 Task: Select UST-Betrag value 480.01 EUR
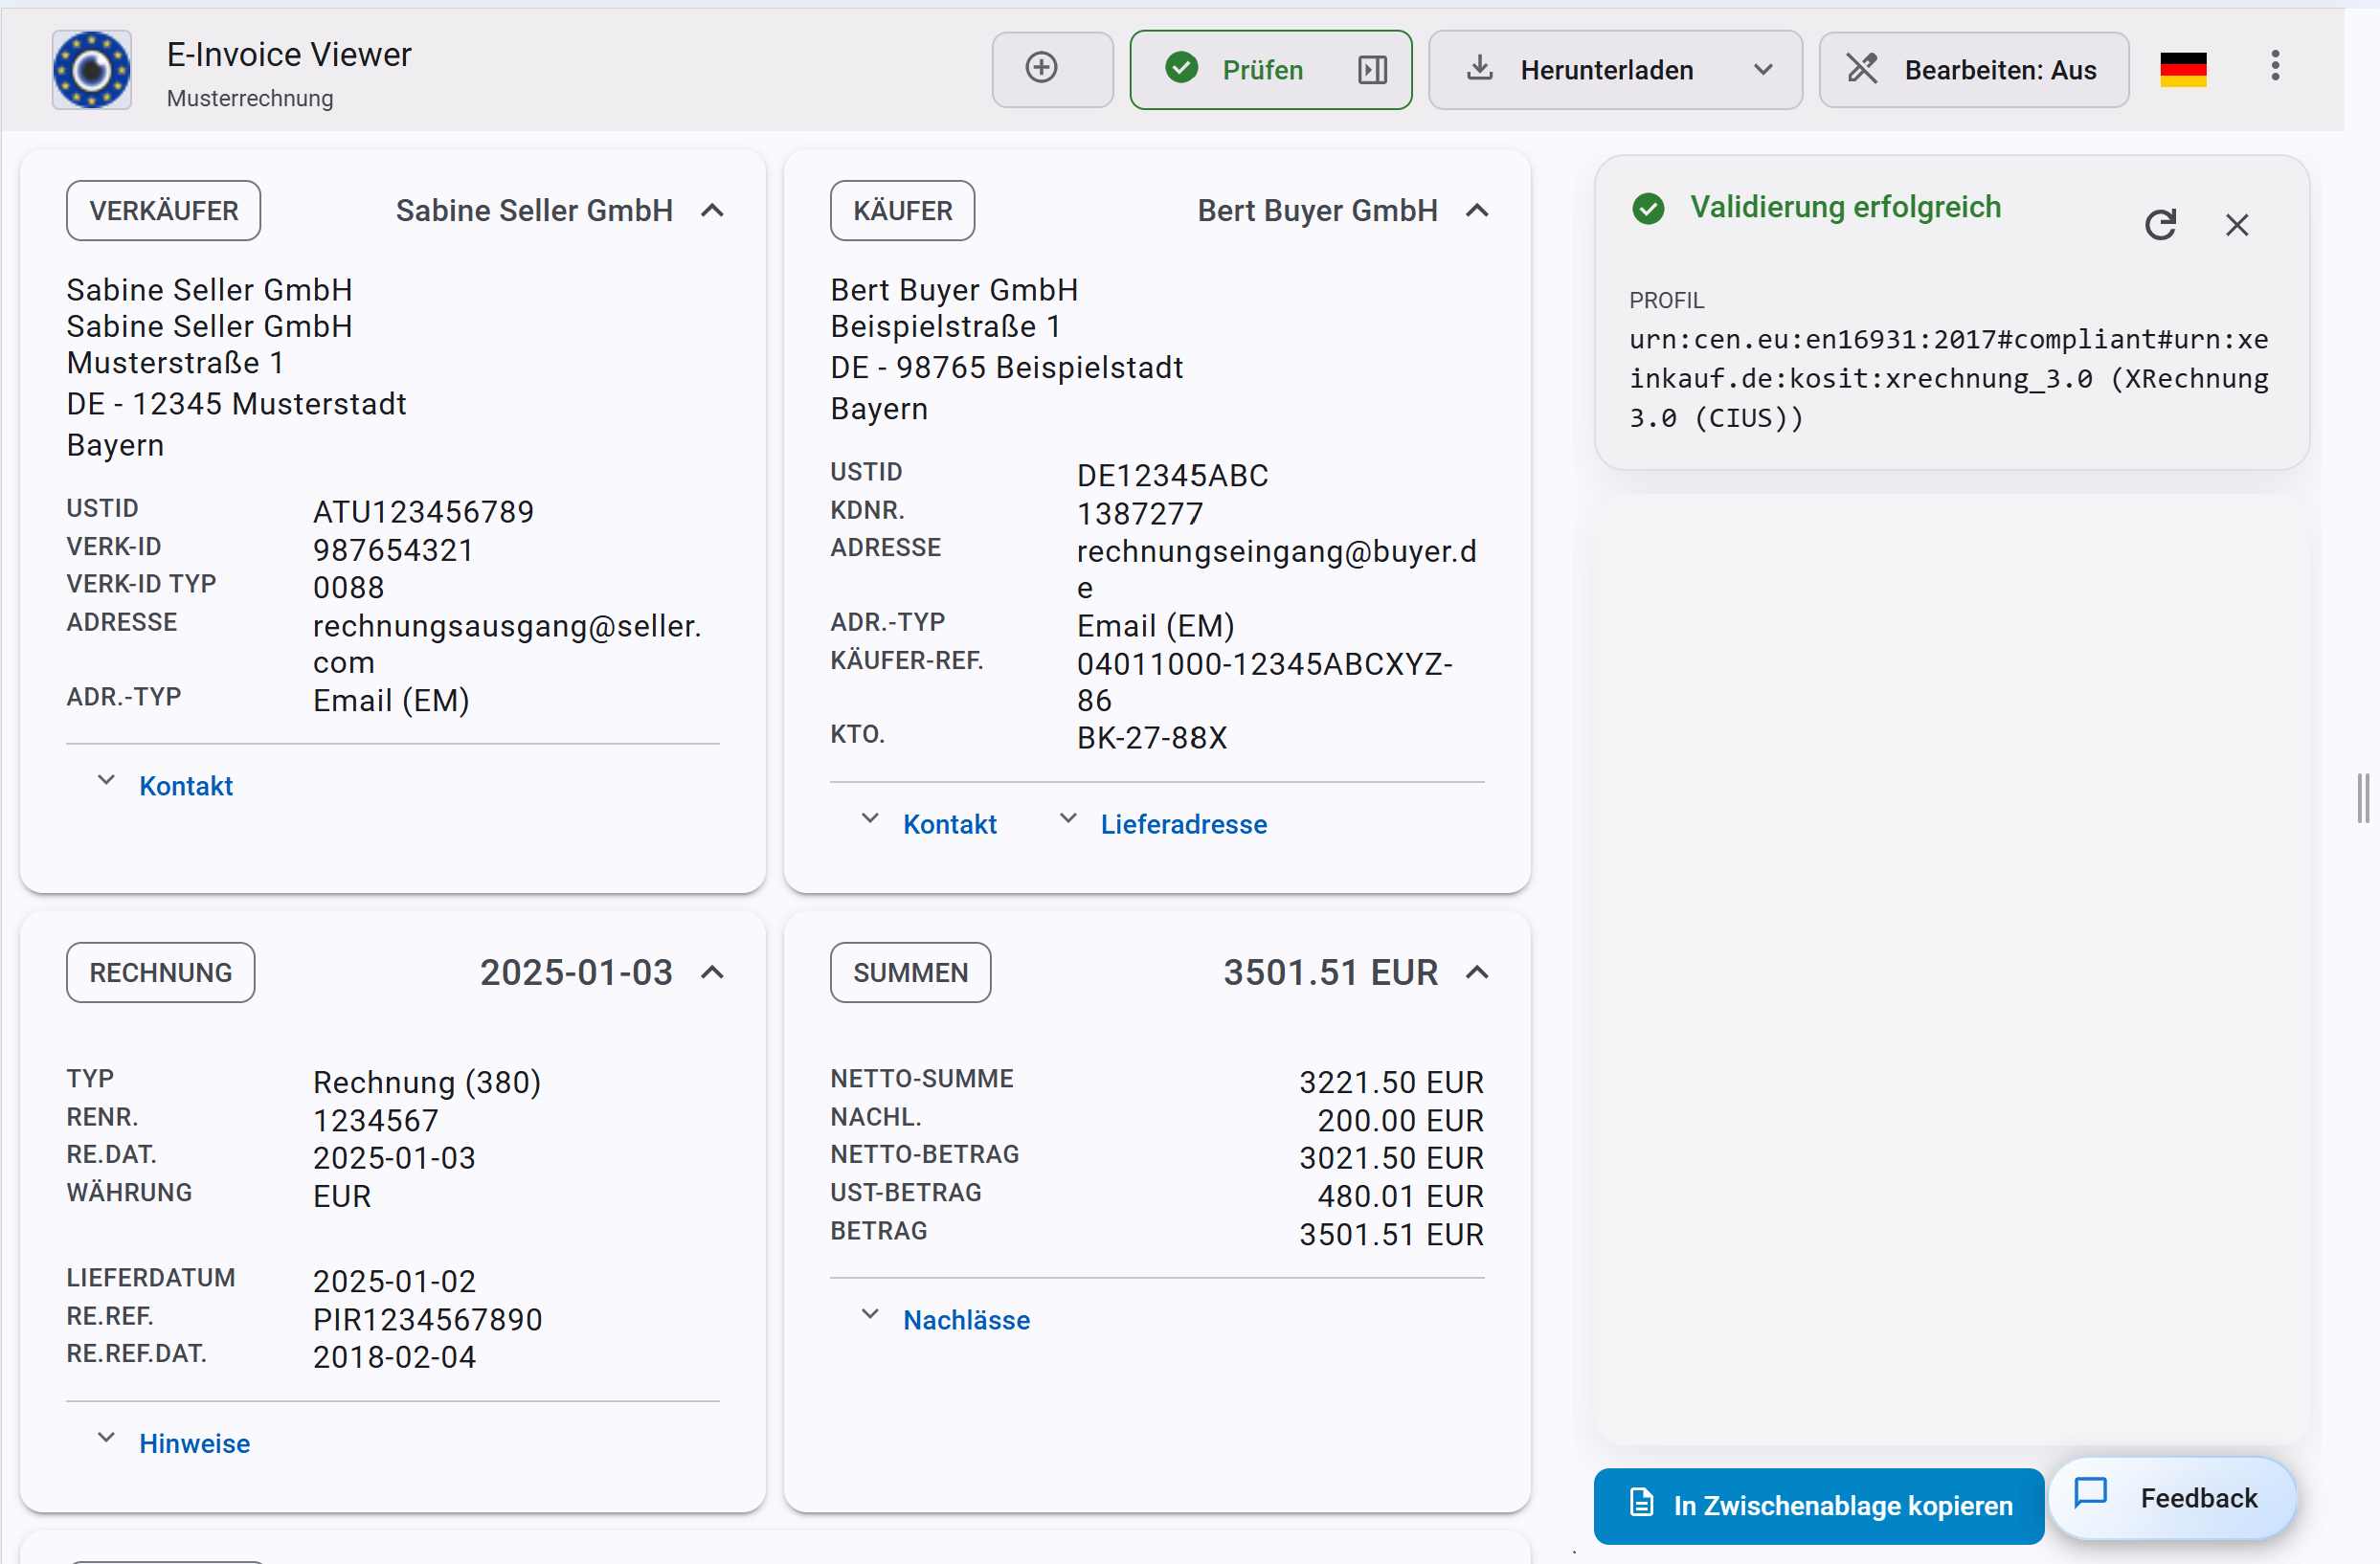(1400, 1196)
